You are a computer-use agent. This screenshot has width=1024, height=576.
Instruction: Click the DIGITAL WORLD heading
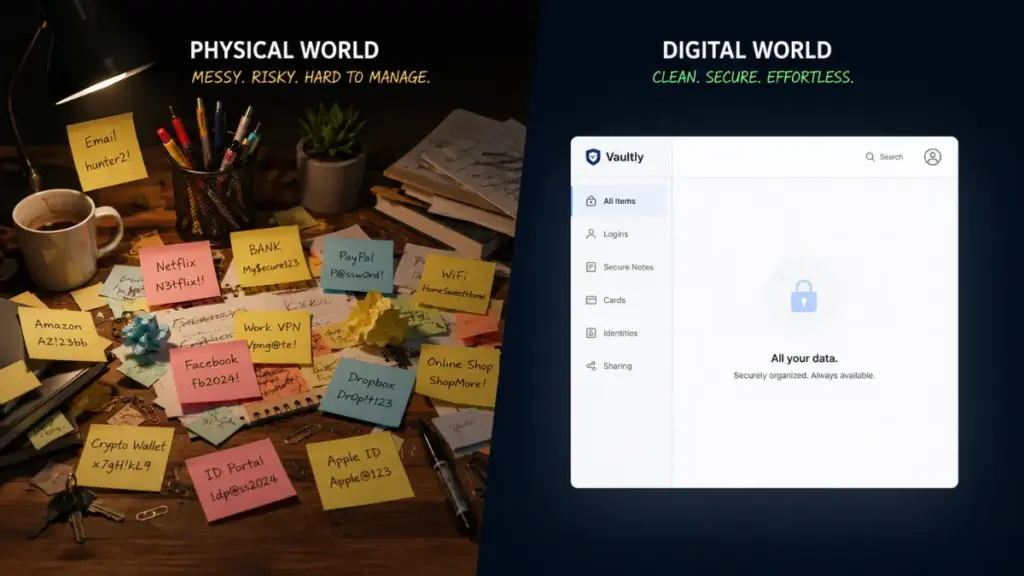coord(747,50)
